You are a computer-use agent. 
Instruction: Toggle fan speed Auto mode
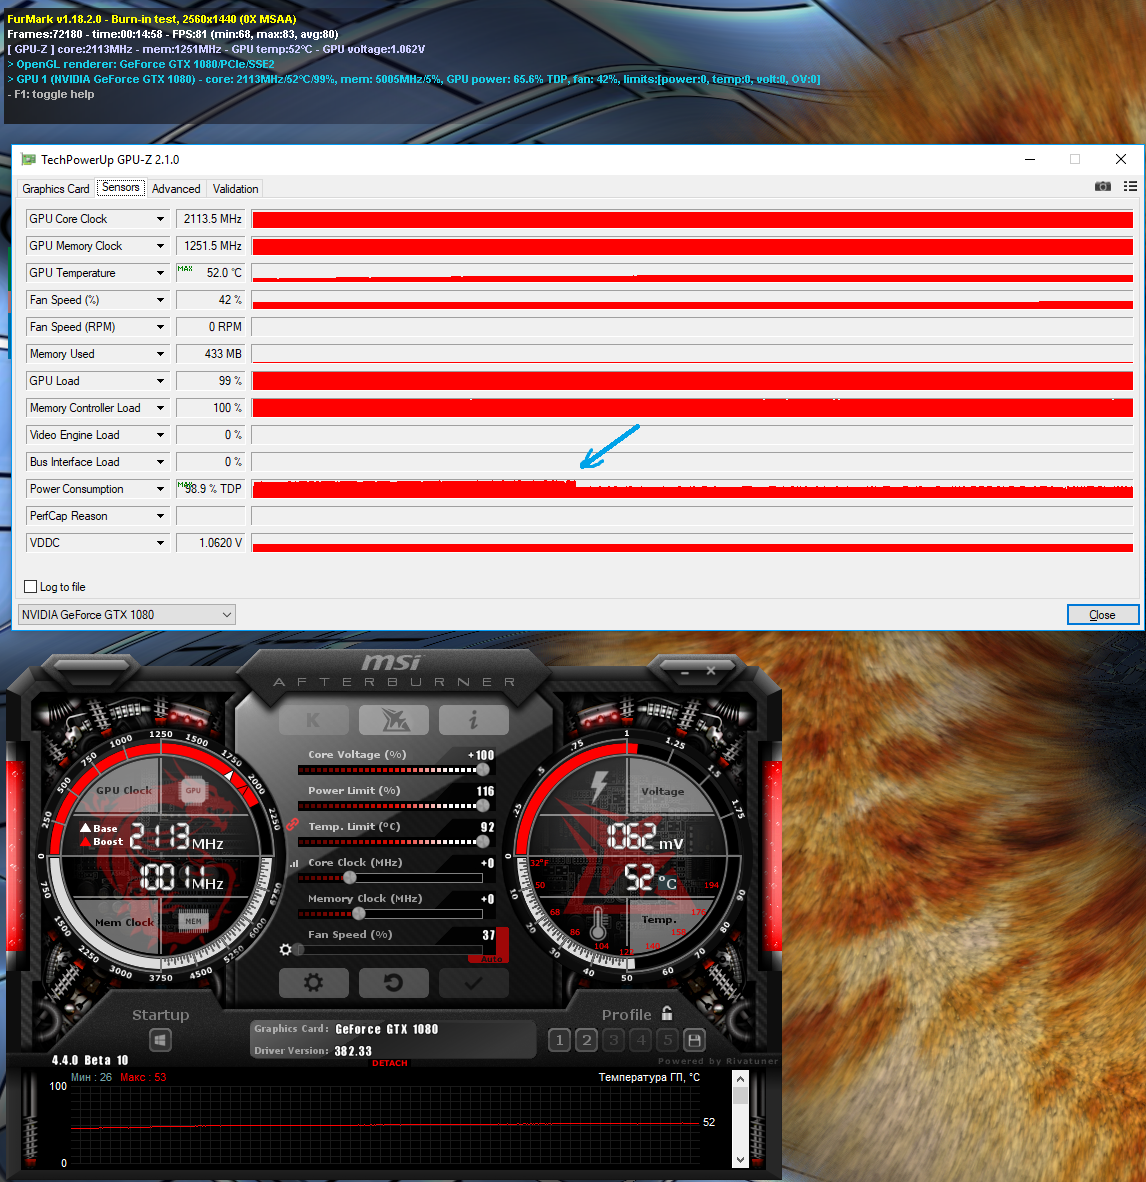tap(492, 960)
